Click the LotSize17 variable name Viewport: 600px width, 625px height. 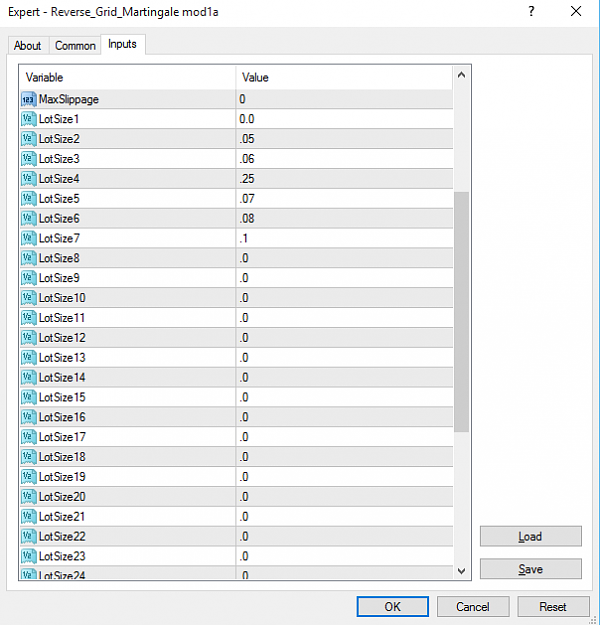[62, 437]
